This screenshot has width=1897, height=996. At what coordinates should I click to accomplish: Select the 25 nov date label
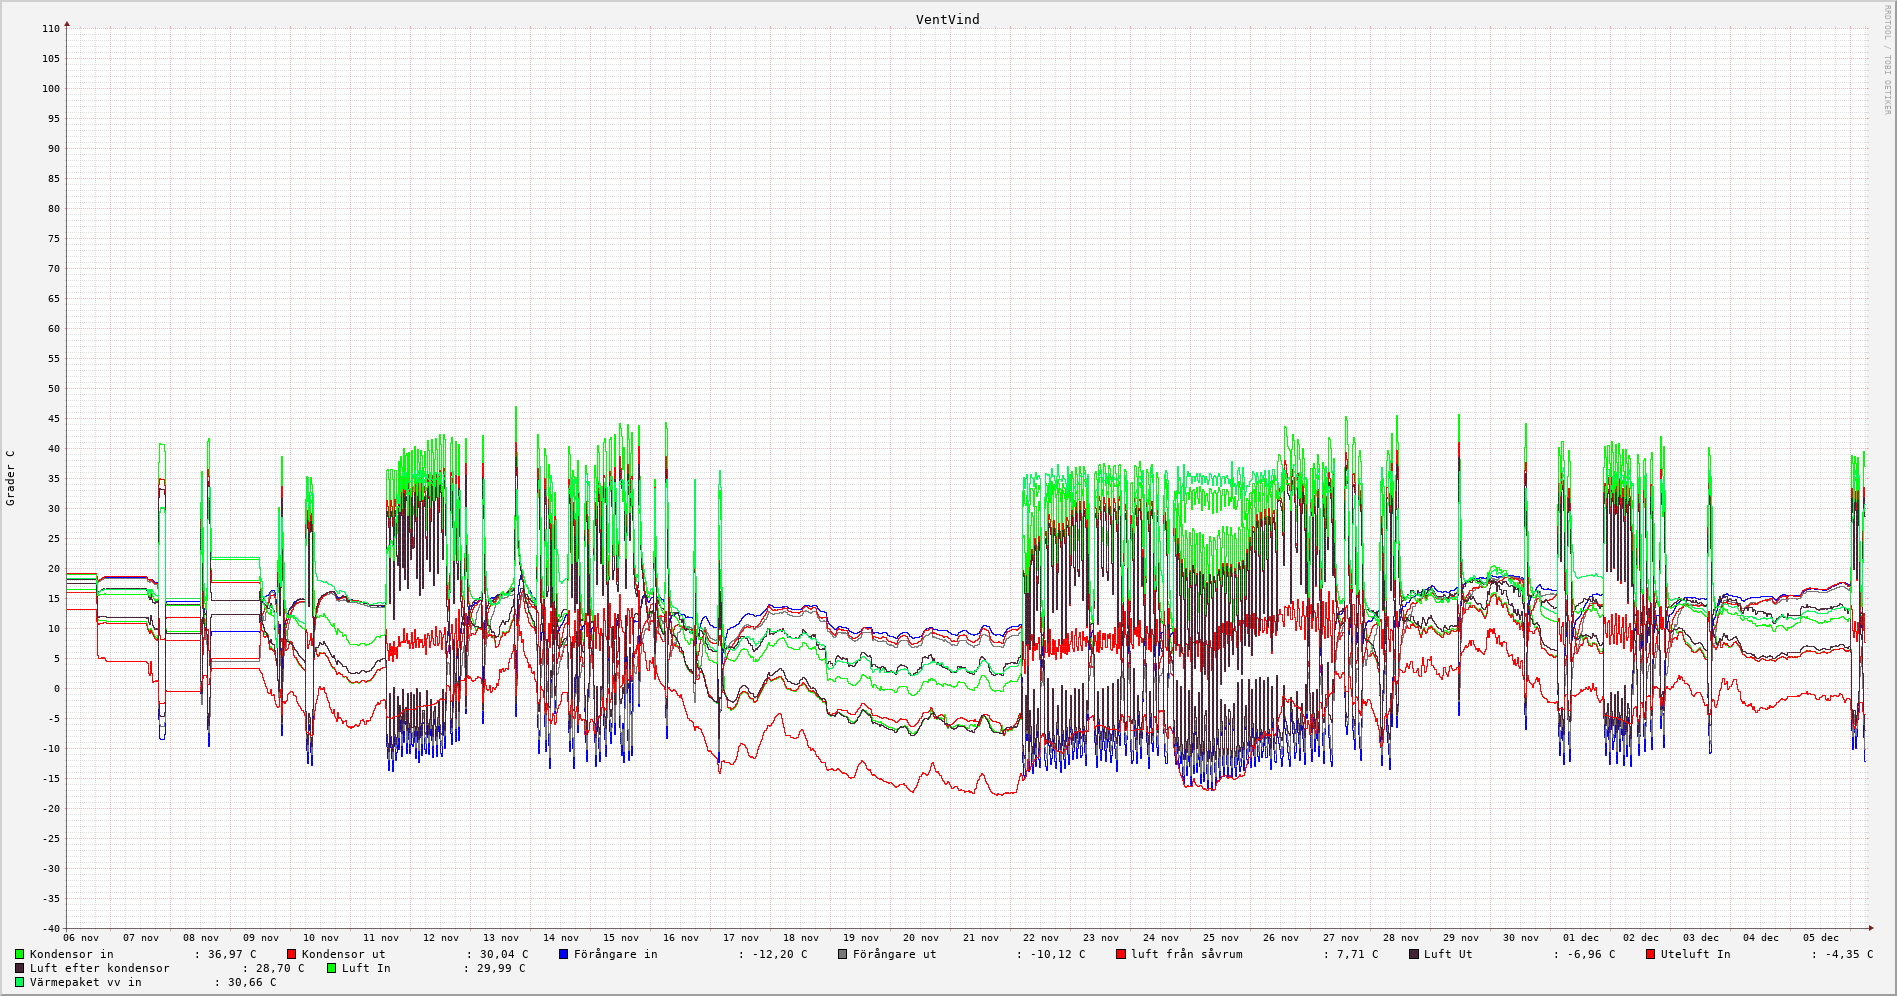click(1221, 938)
